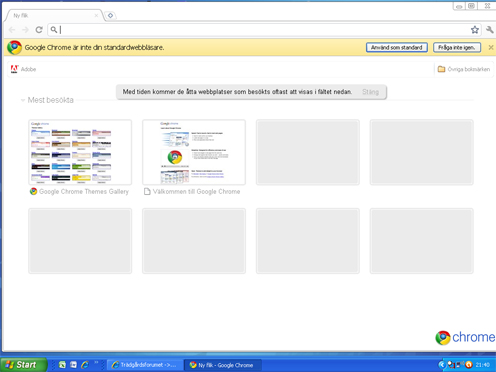Open Övriga bokmärken folder
Image resolution: width=496 pixels, height=372 pixels.
464,69
